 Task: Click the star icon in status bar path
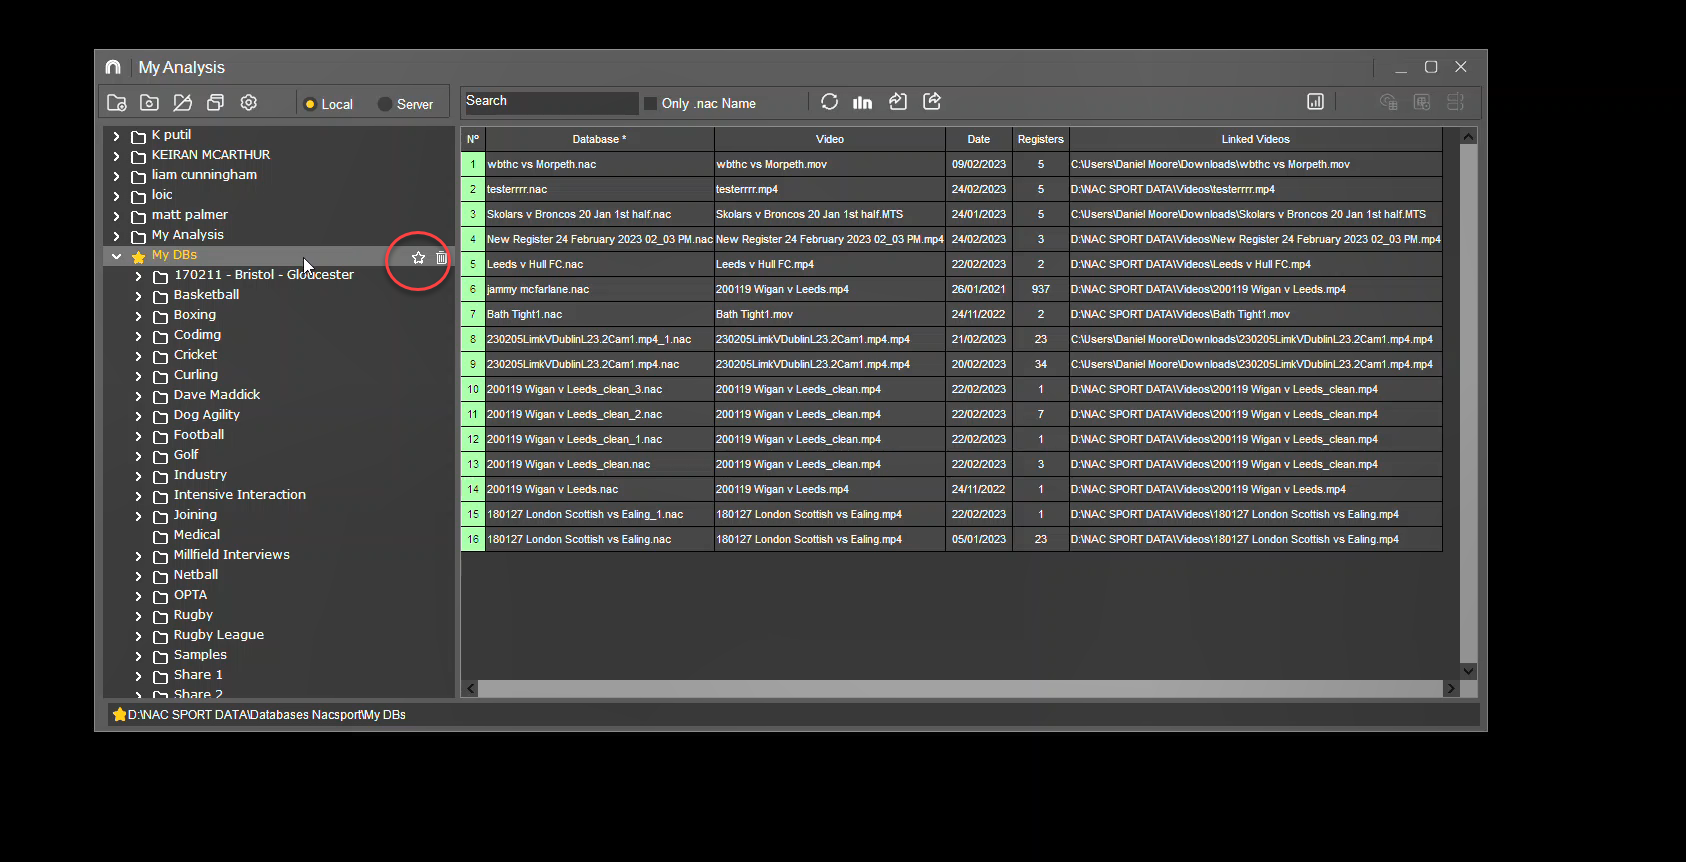[120, 714]
